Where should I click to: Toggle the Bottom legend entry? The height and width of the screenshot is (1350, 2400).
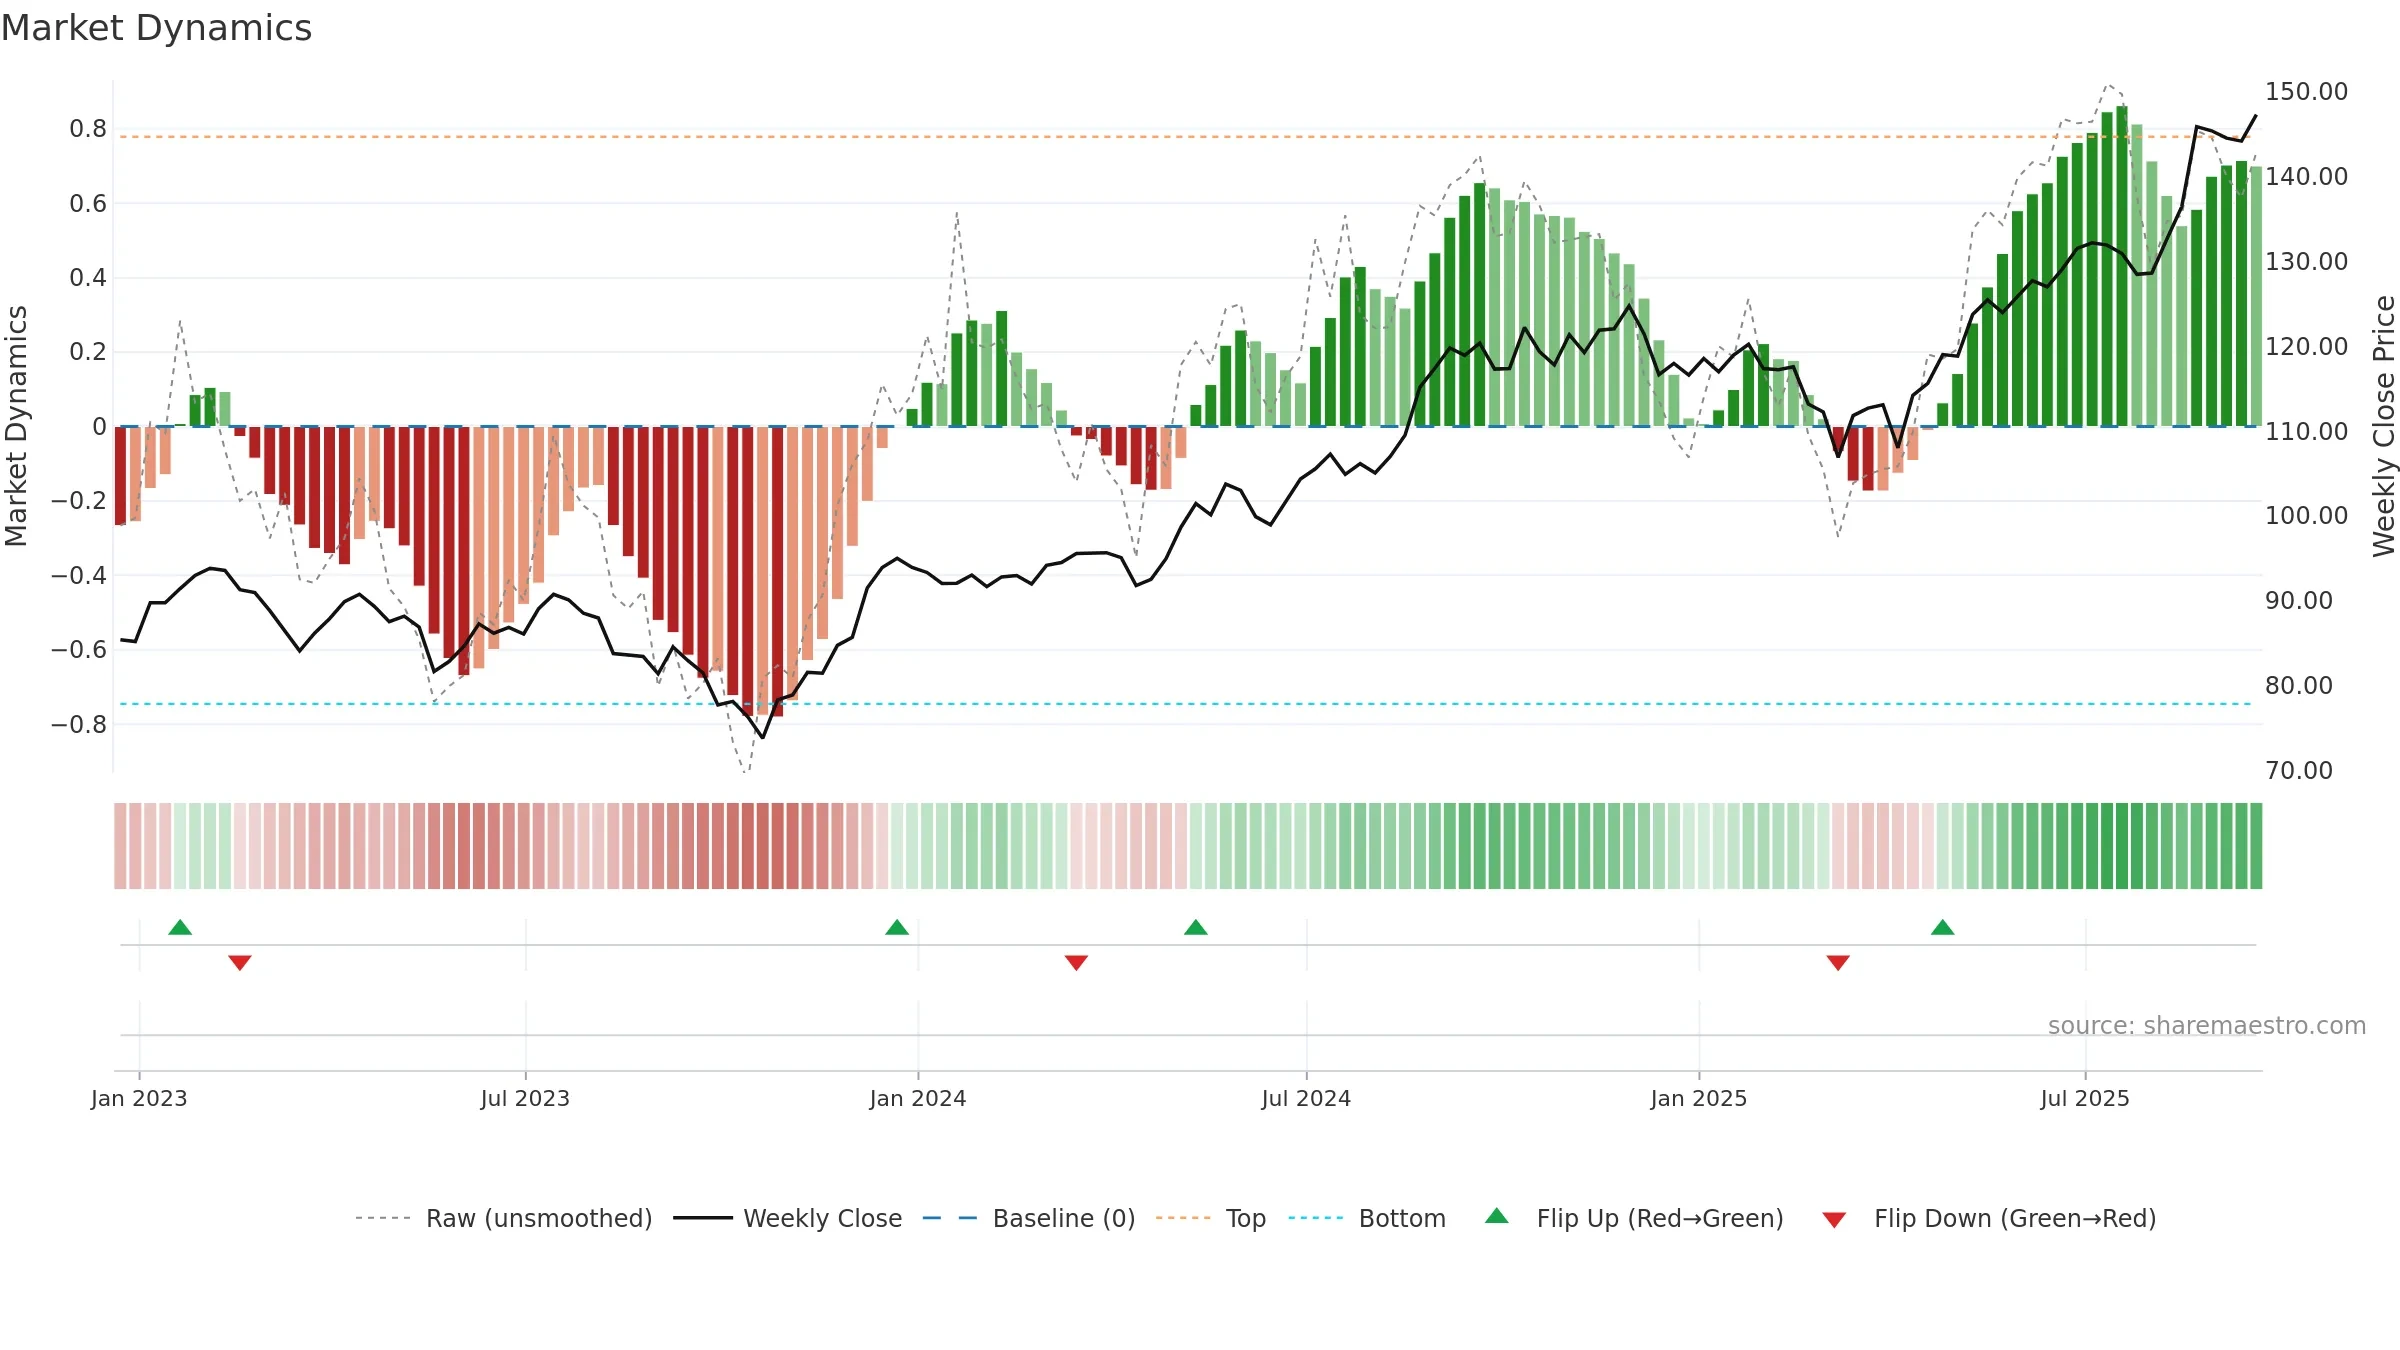point(1367,1218)
